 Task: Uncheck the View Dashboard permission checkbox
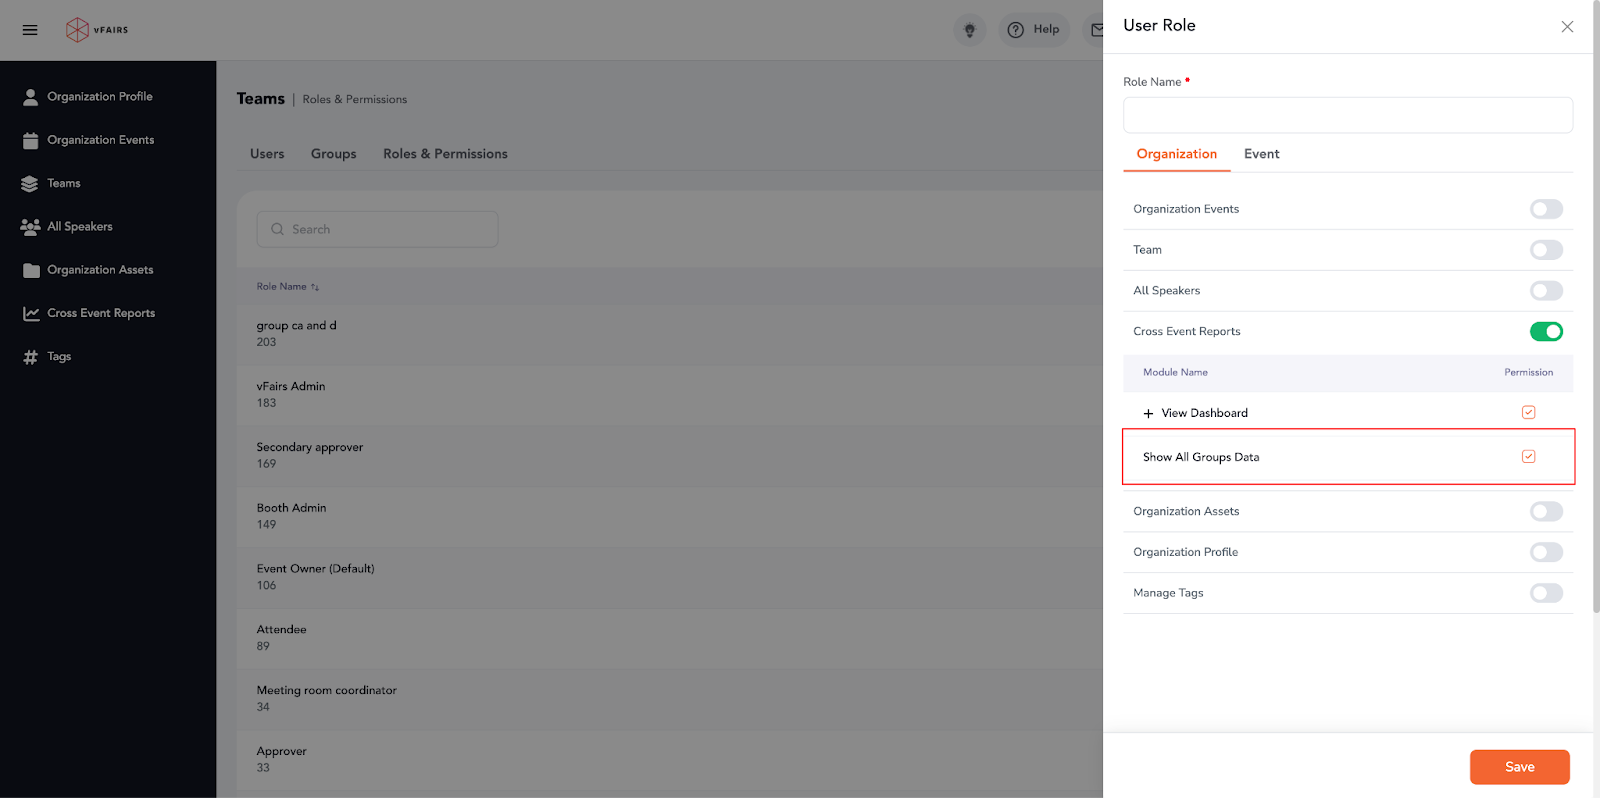(x=1528, y=413)
